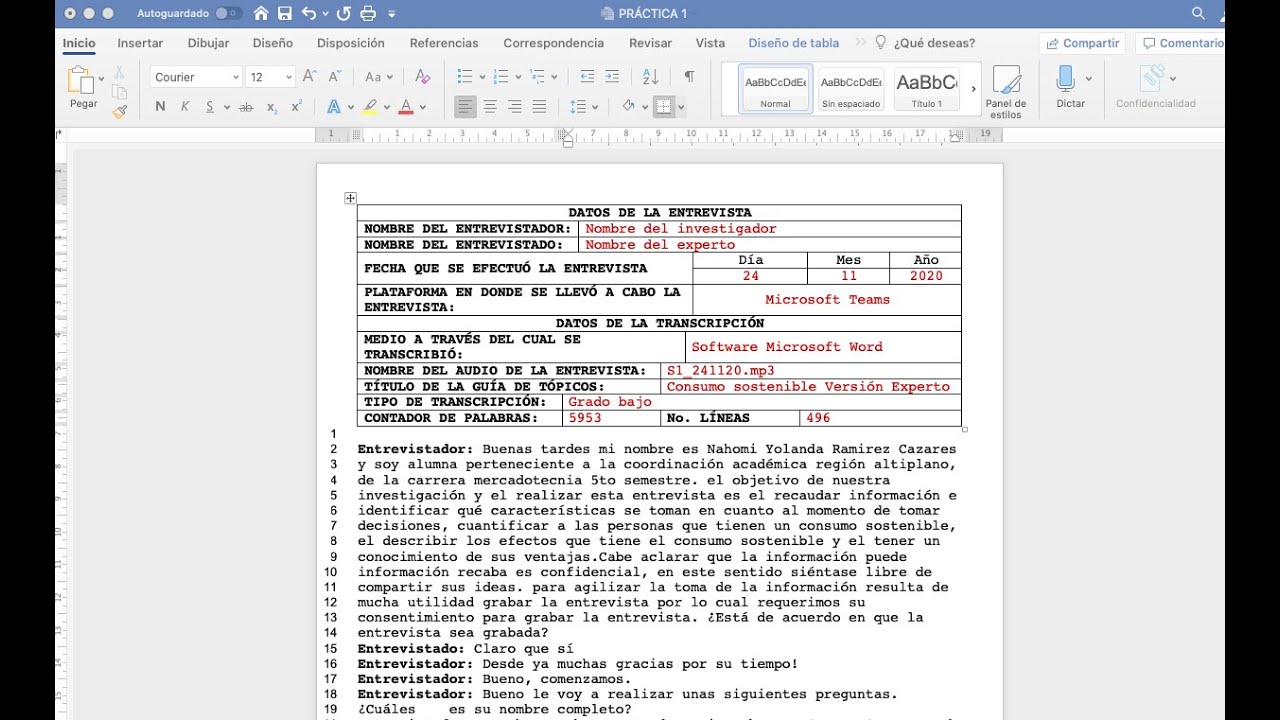Switch to the Referencias tab

[444, 43]
